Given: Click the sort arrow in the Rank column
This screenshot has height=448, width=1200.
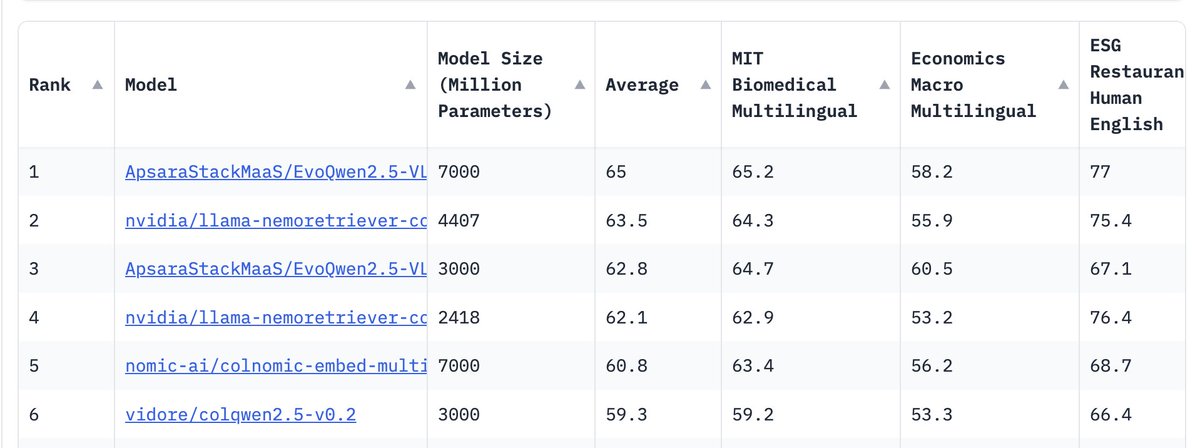Looking at the screenshot, I should pos(97,85).
